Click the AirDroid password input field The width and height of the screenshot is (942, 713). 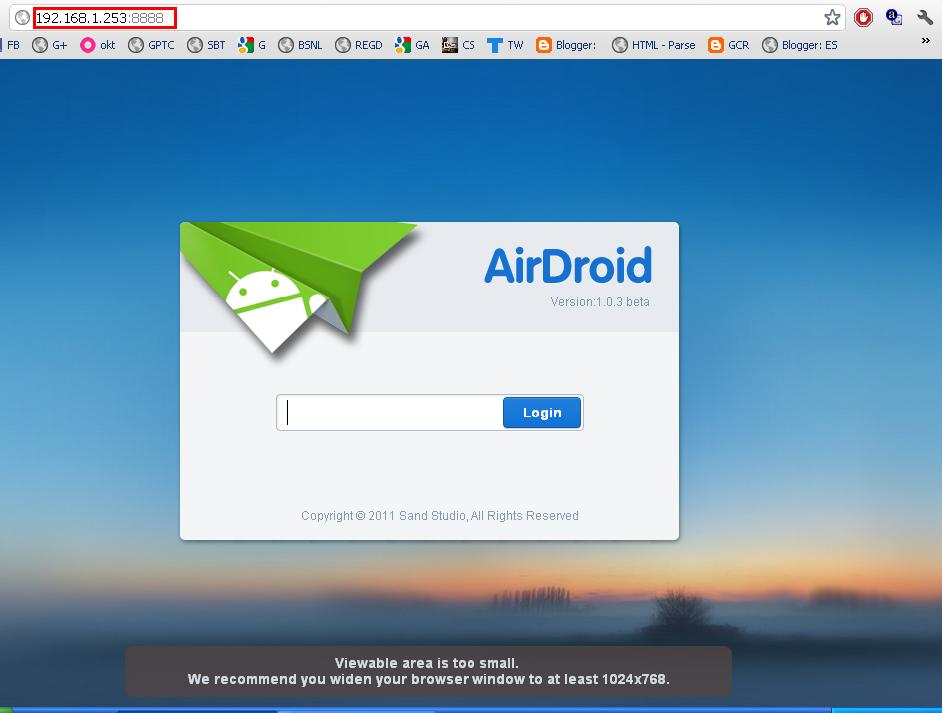pyautogui.click(x=390, y=413)
